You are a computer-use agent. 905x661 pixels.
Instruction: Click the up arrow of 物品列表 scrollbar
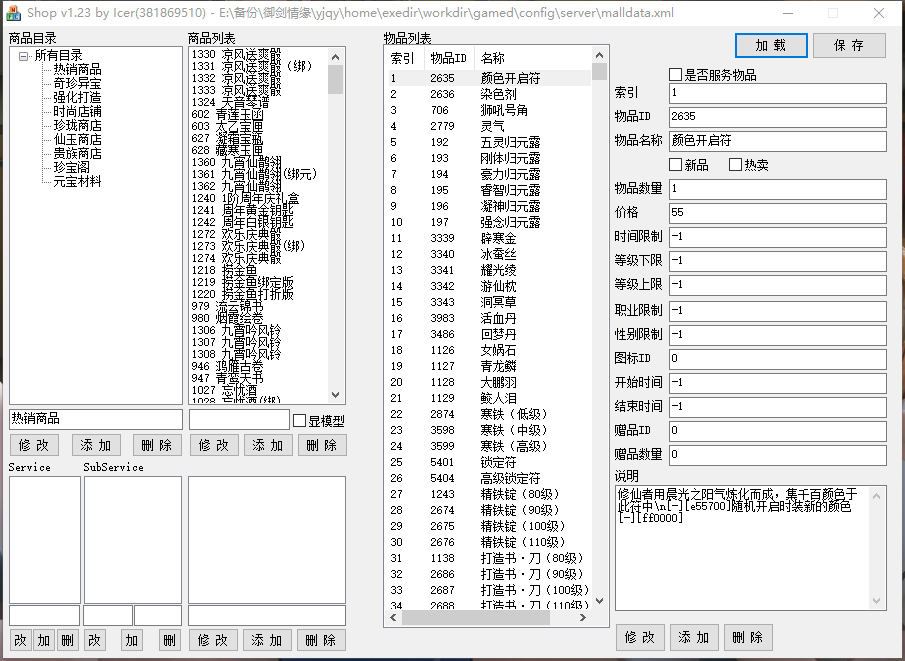pos(600,55)
